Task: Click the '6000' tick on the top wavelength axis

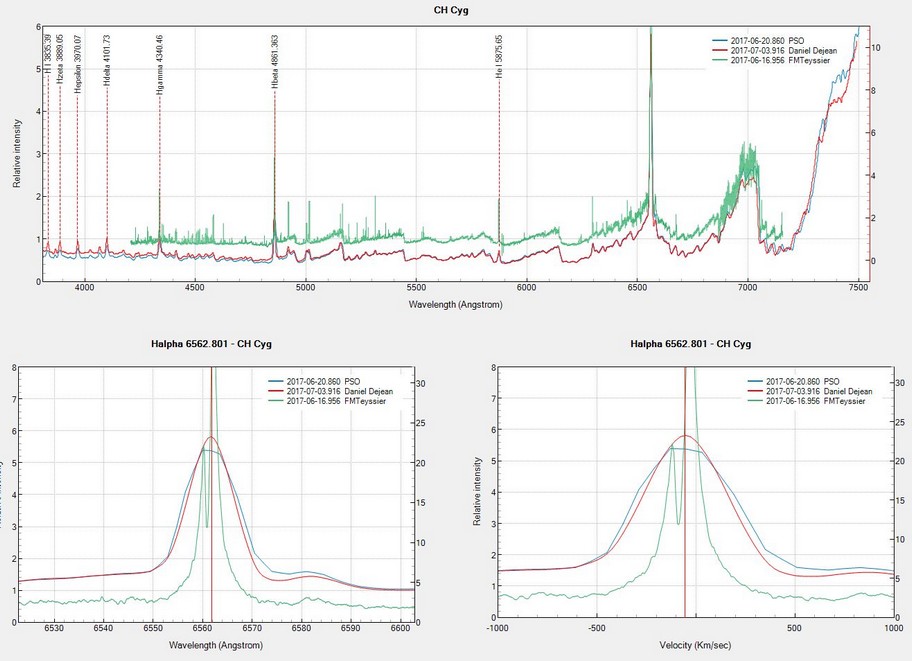Action: click(526, 287)
